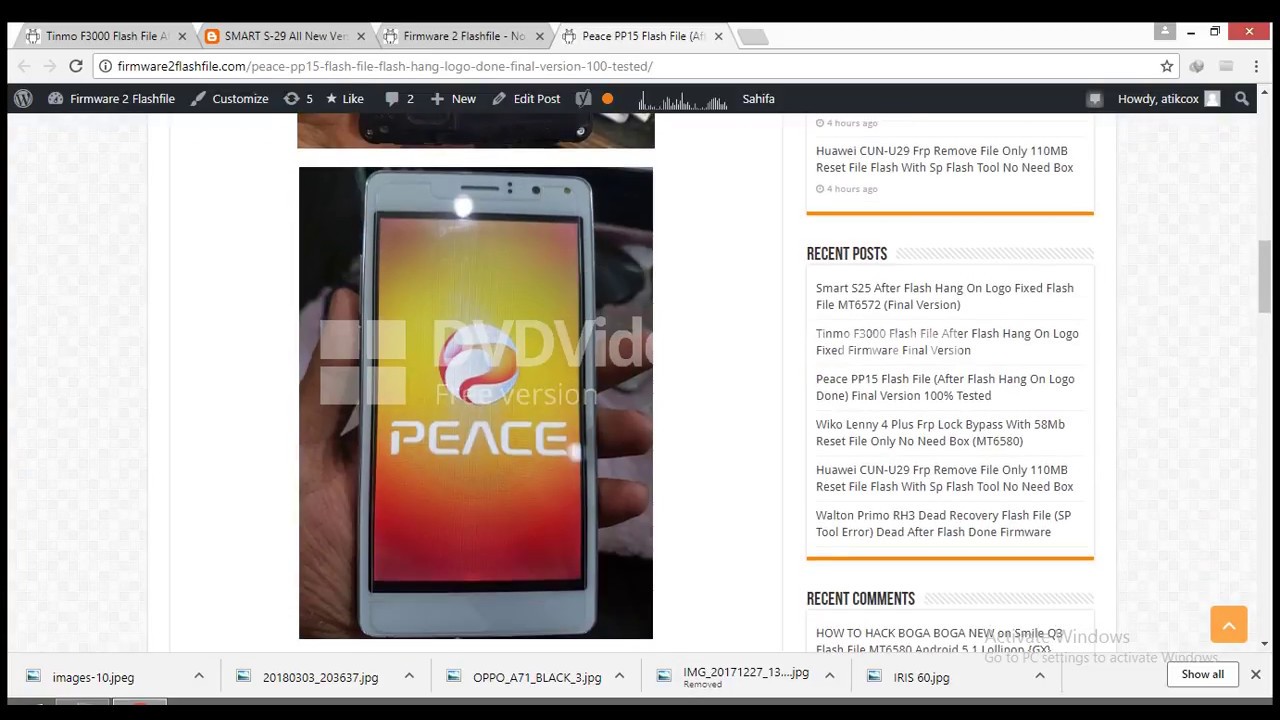Expand options for IMG_20171227 removed download
The image size is (1280, 720).
pos(829,676)
